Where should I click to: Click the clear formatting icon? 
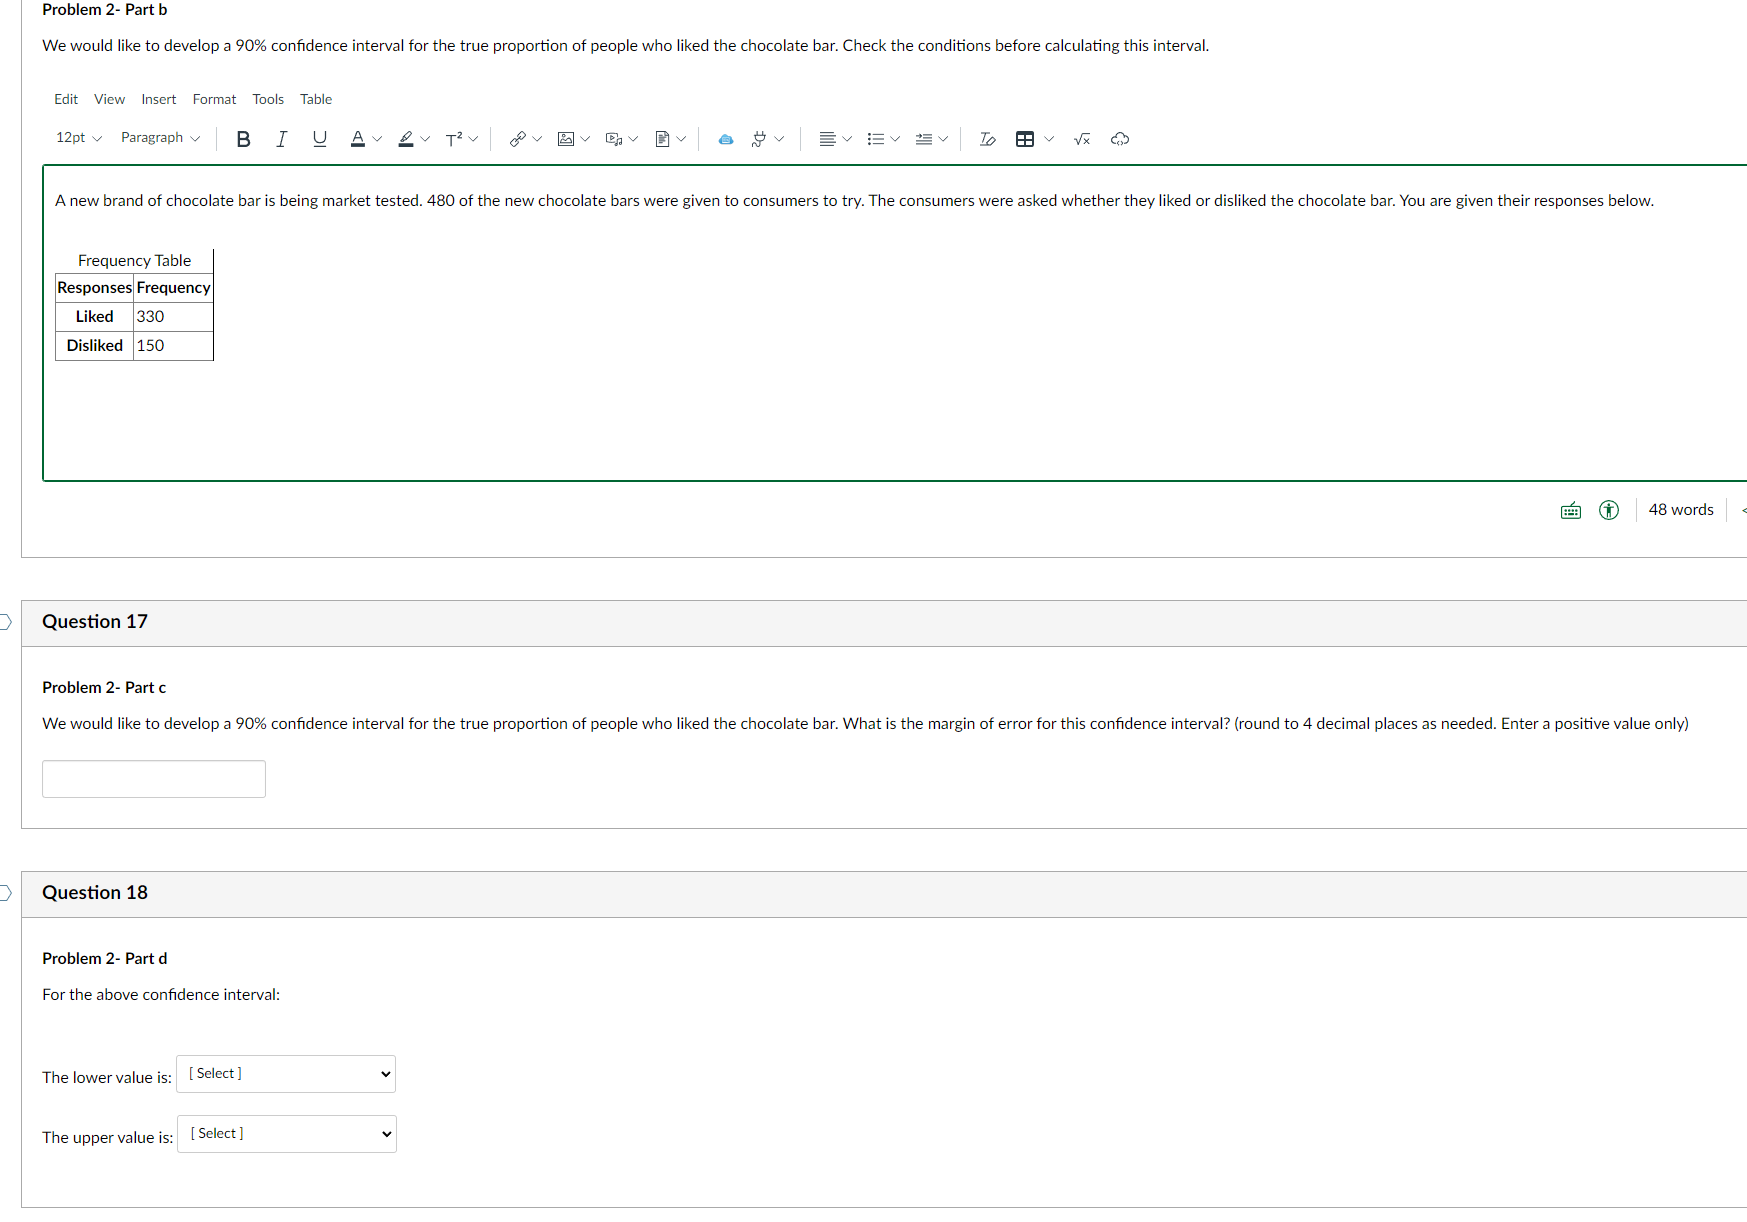987,139
